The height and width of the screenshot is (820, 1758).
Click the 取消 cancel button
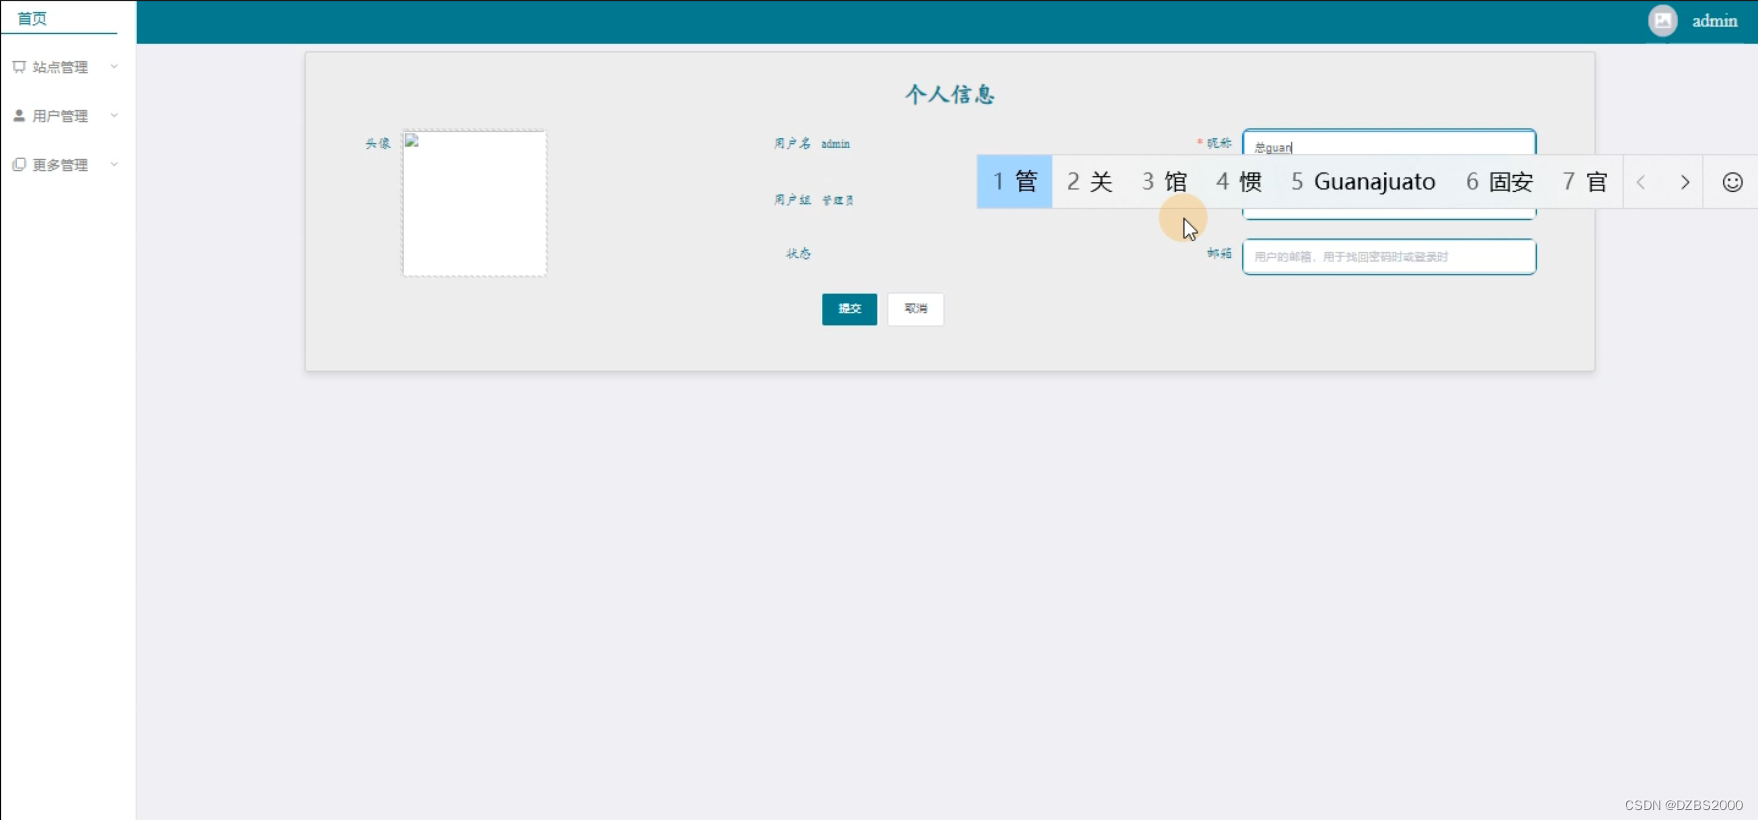click(915, 309)
